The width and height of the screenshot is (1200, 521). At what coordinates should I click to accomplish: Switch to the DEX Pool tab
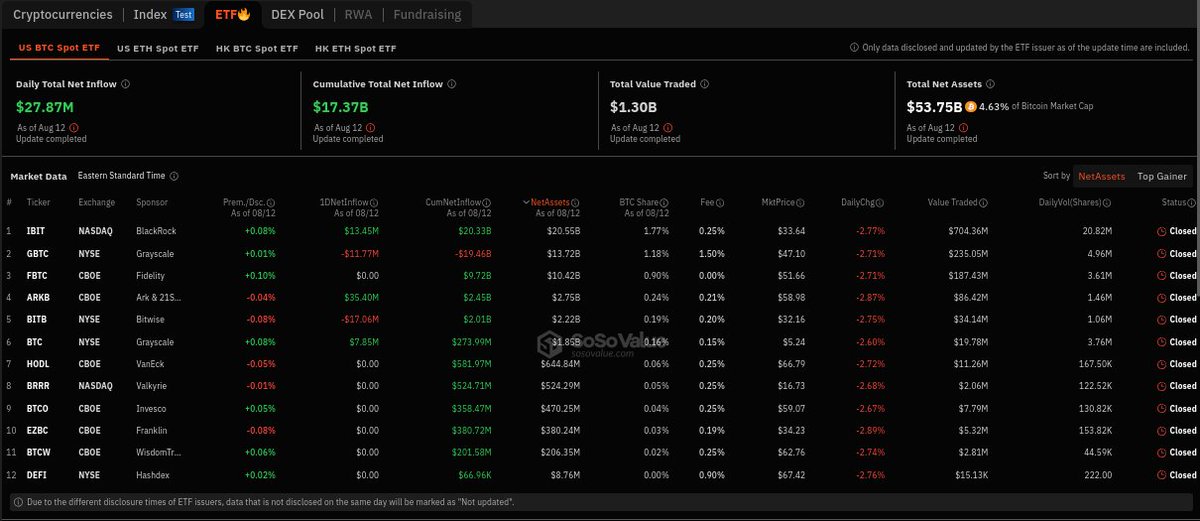299,14
